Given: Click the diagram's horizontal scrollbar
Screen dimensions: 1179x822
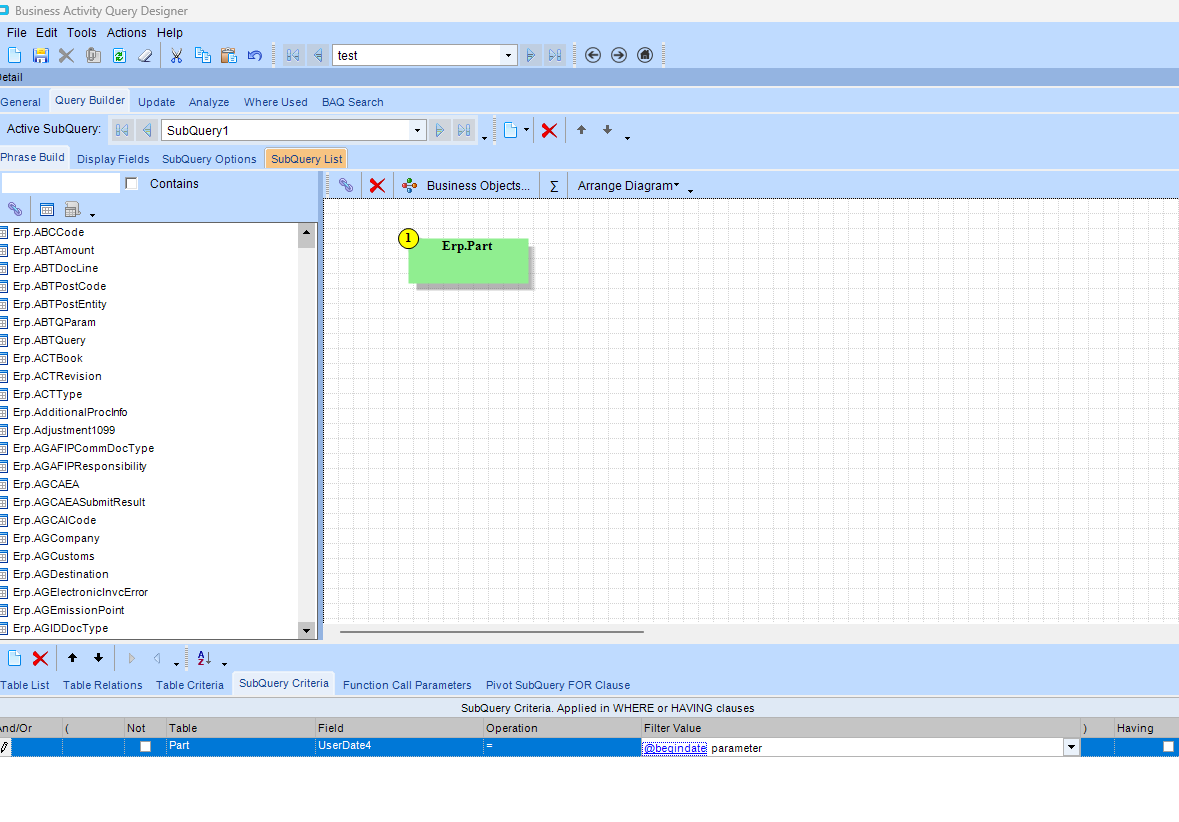Looking at the screenshot, I should 491,632.
